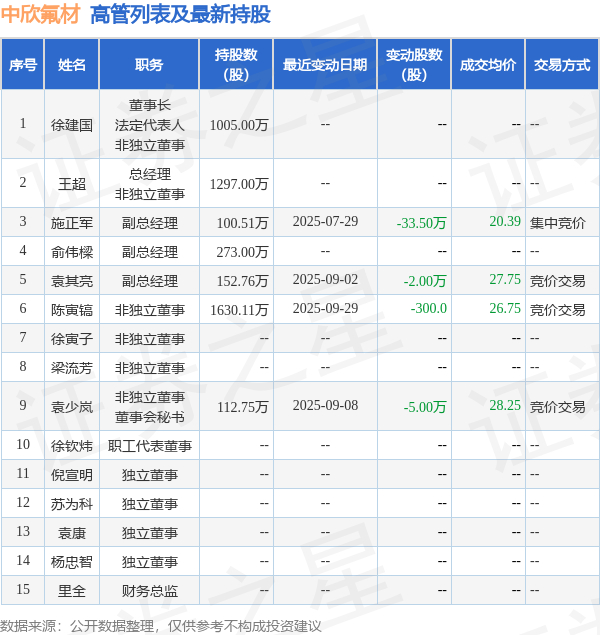Click the 持股数(股) column header
600x635 pixels.
pos(236,64)
